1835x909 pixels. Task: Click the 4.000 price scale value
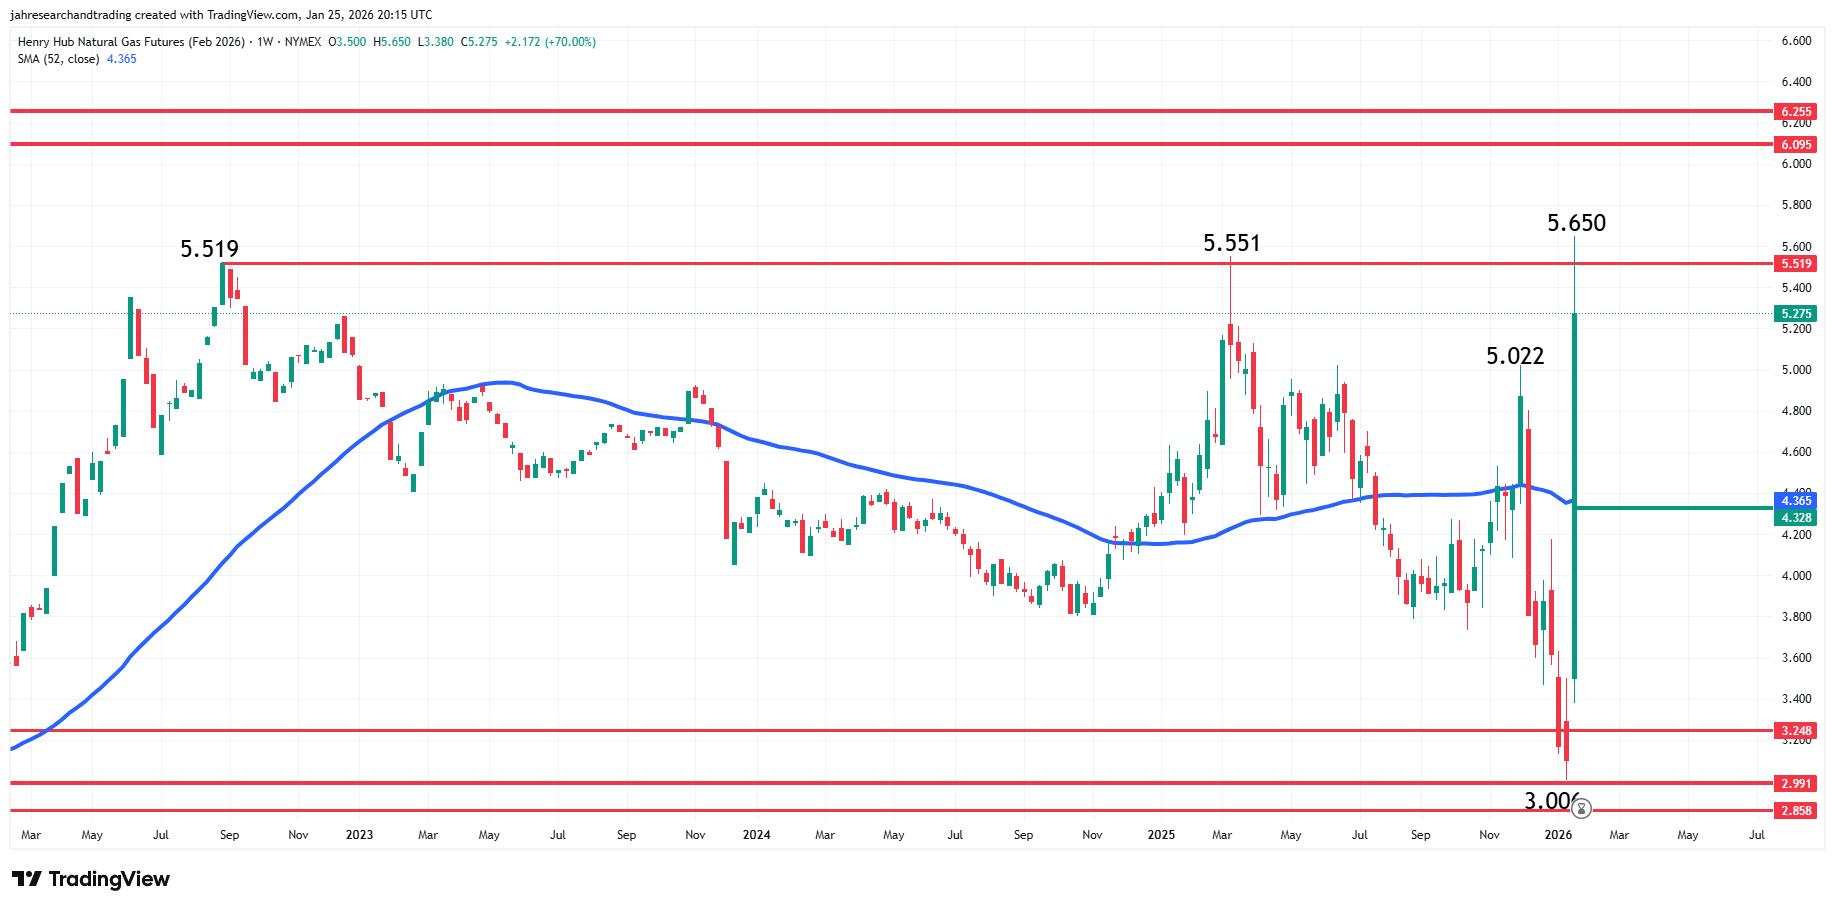click(x=1796, y=576)
